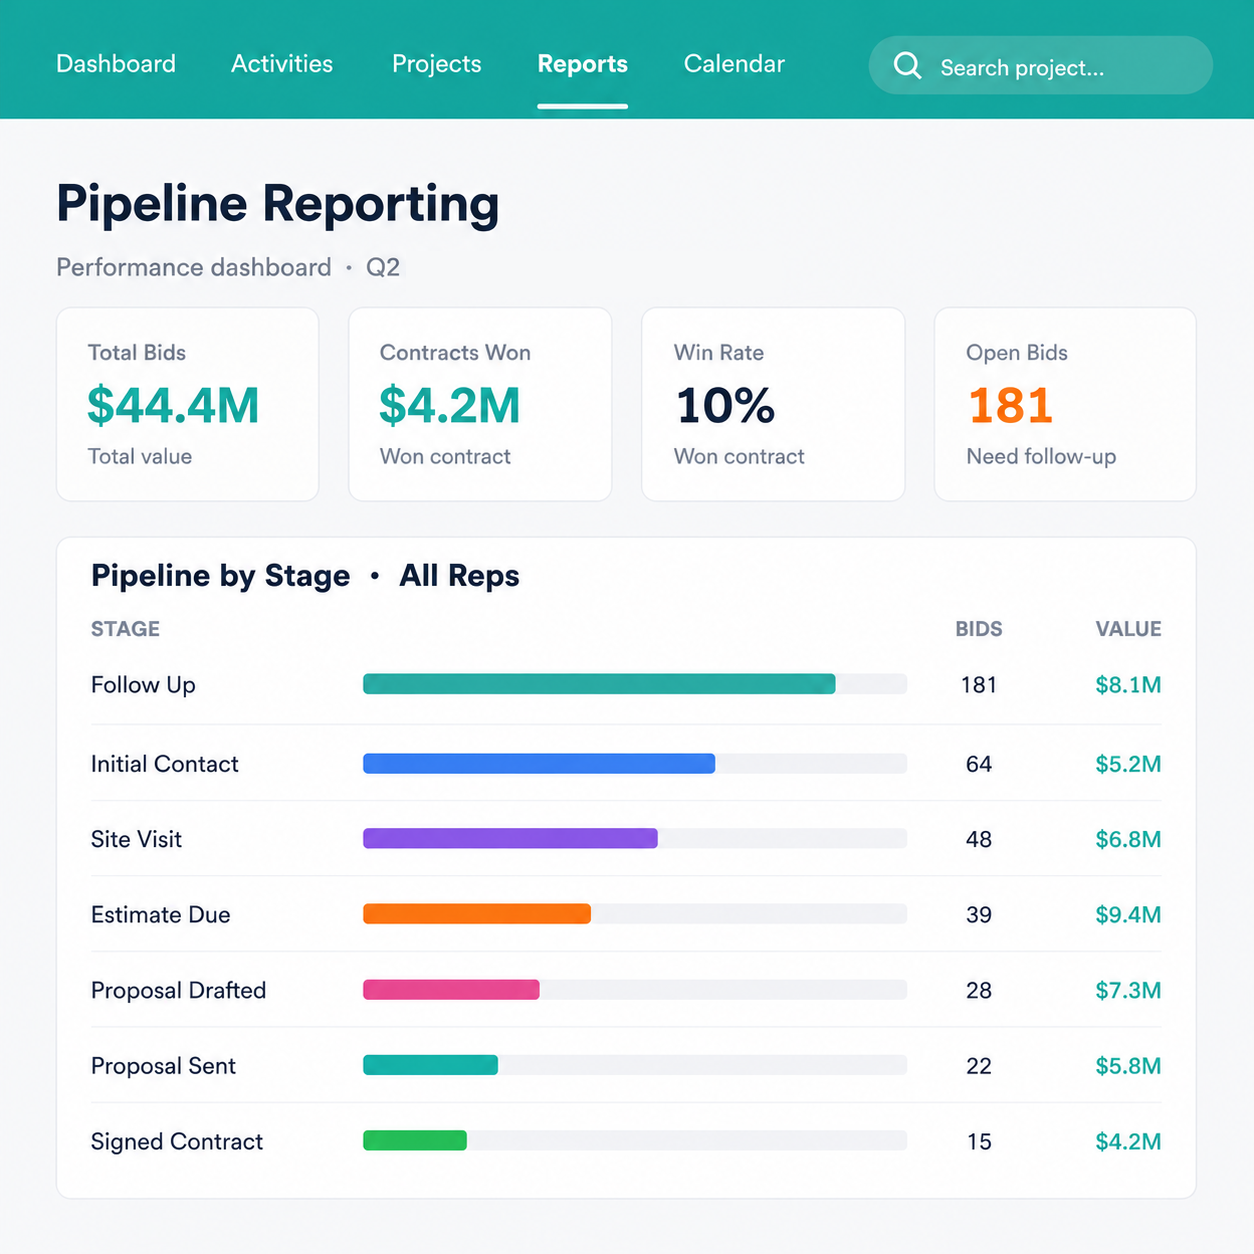Click the Proposal Drafted pink bar

click(451, 990)
